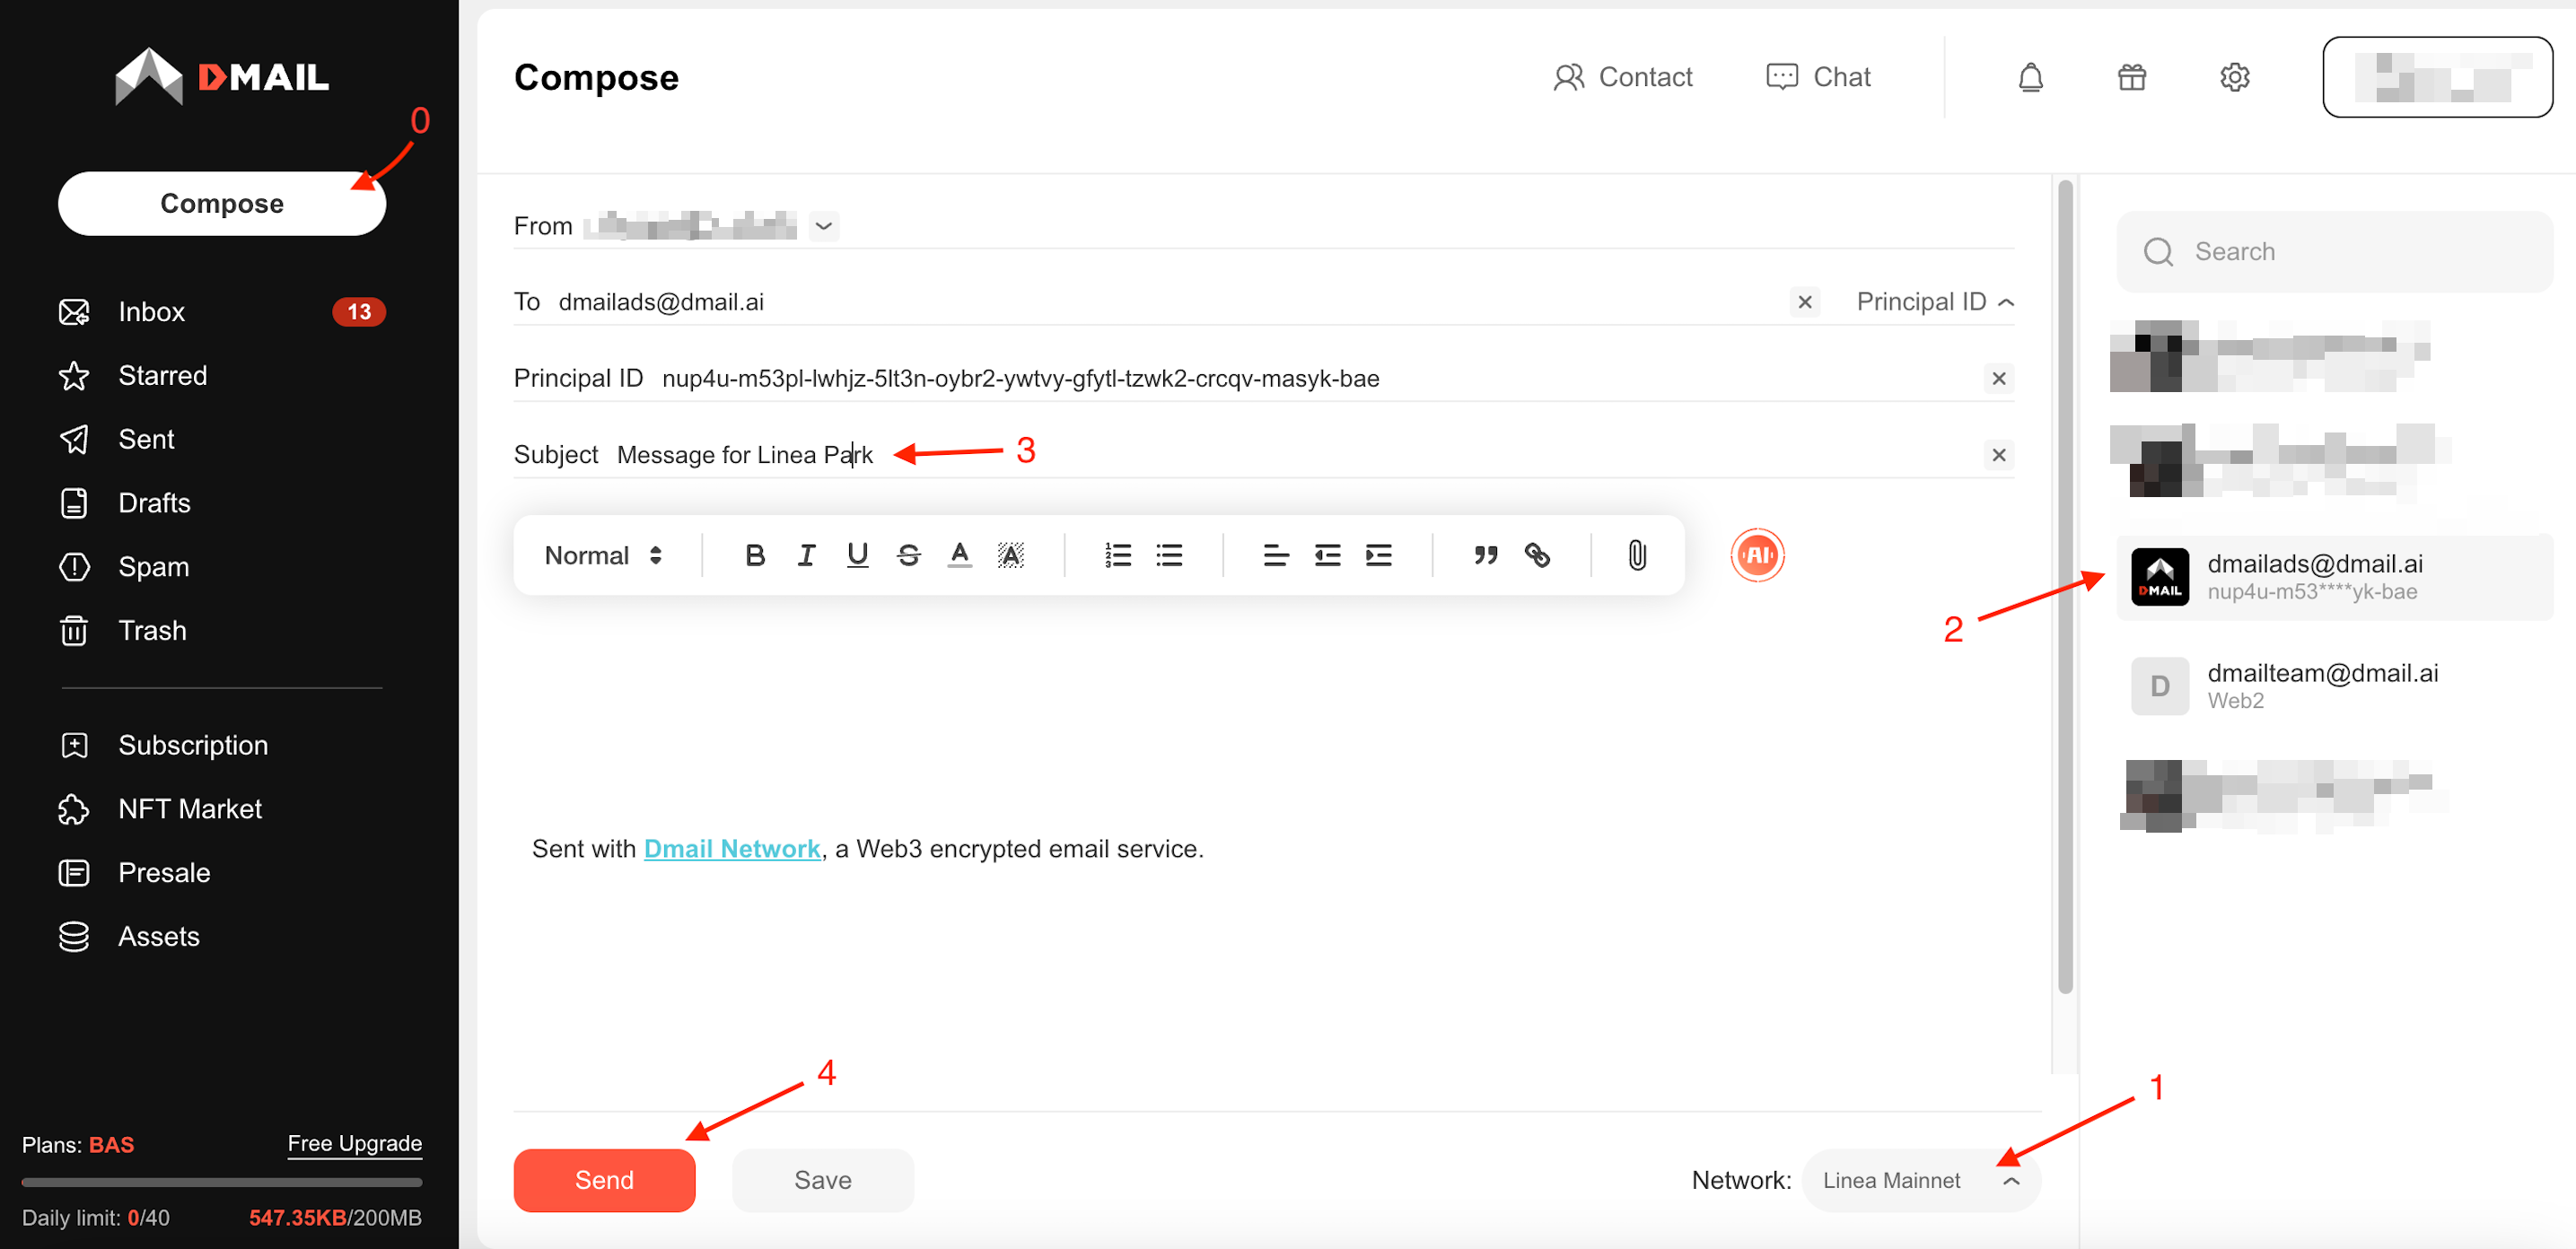Go to Sent mail

tap(117, 439)
